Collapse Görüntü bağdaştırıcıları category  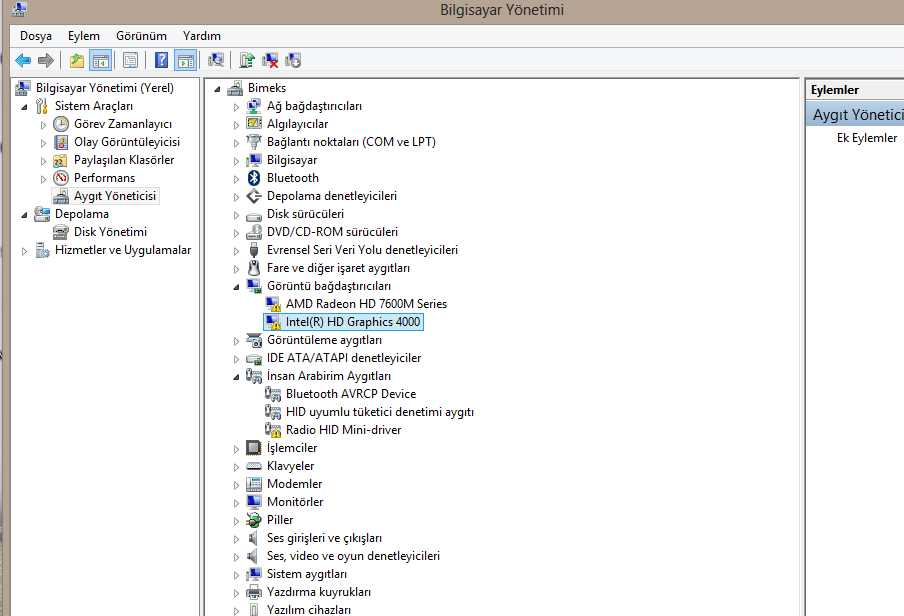pos(236,287)
